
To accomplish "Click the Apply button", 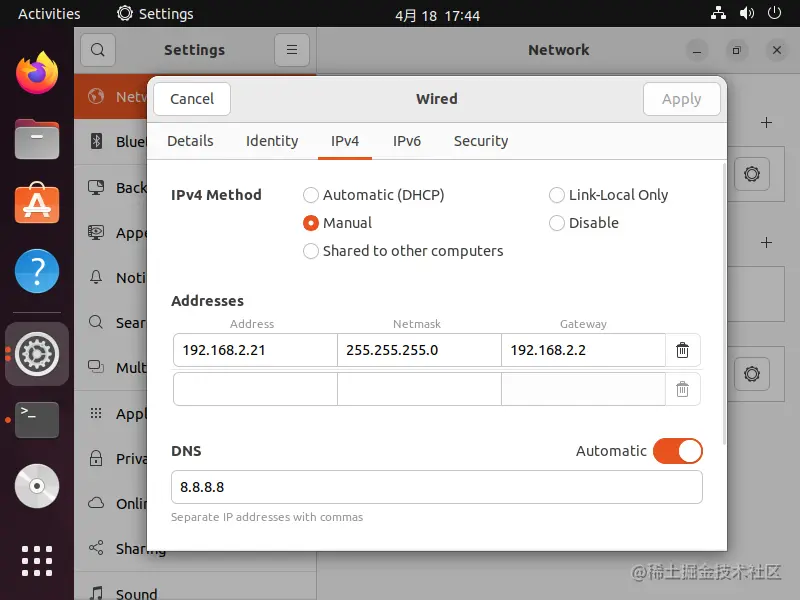I will (681, 99).
